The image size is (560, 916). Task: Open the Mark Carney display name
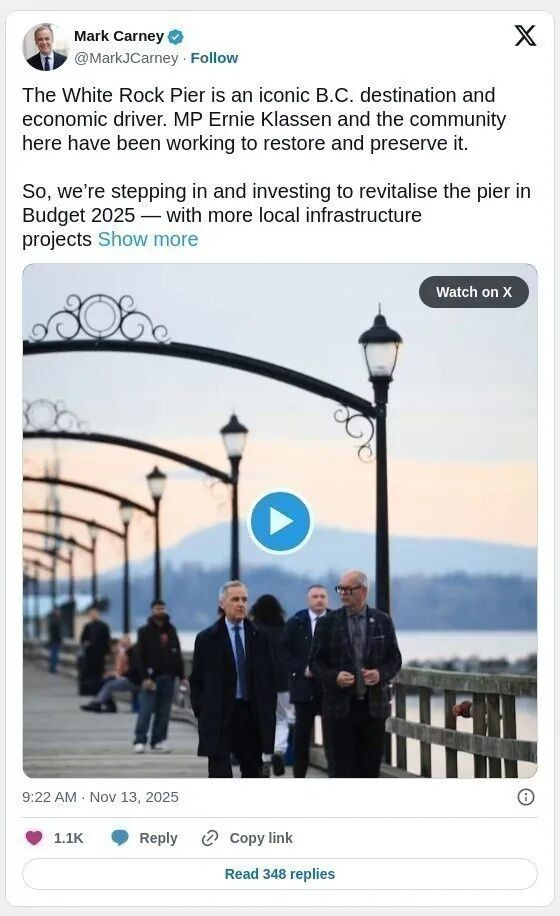coord(119,36)
